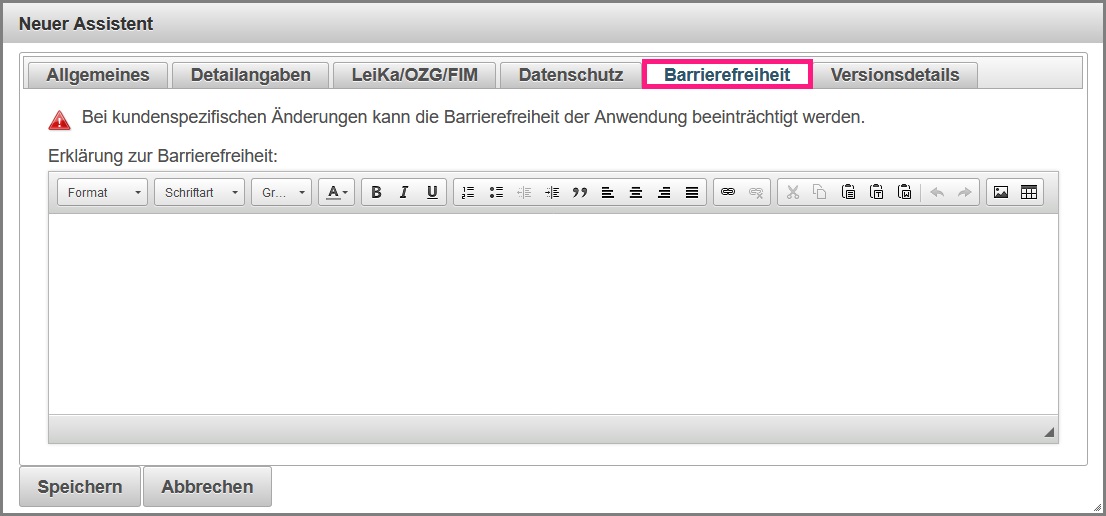This screenshot has height=516, width=1106.
Task: Open the font size dropdown
Action: (281, 193)
